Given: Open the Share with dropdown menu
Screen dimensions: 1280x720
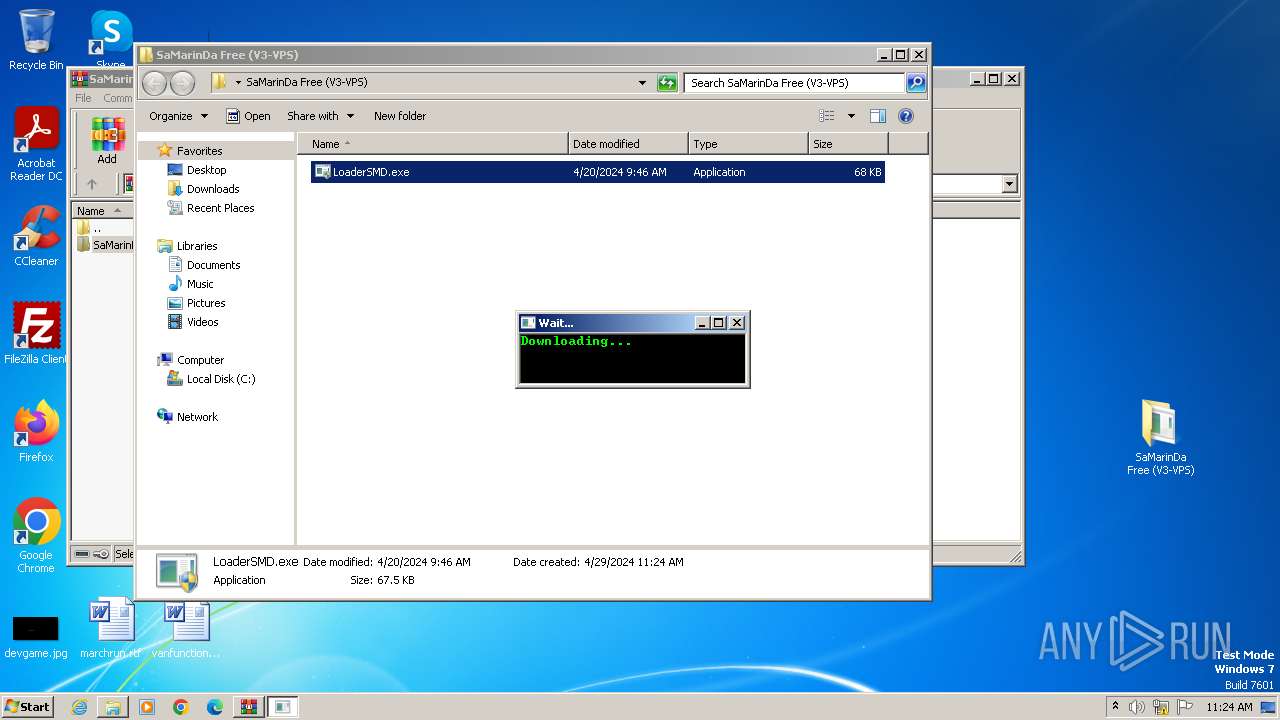Looking at the screenshot, I should 320,116.
